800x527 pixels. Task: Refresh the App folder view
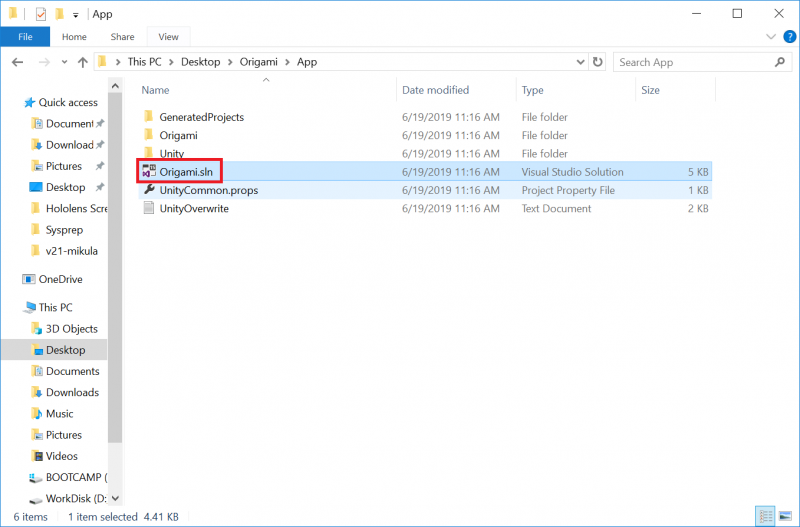597,62
